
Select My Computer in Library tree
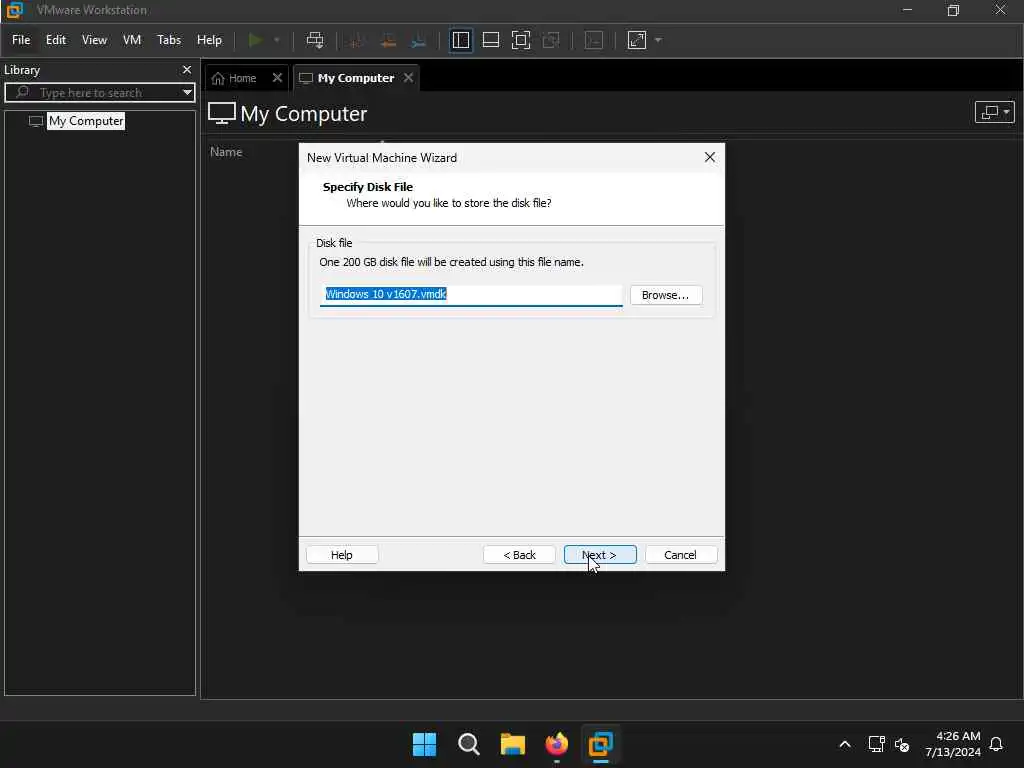tap(86, 121)
